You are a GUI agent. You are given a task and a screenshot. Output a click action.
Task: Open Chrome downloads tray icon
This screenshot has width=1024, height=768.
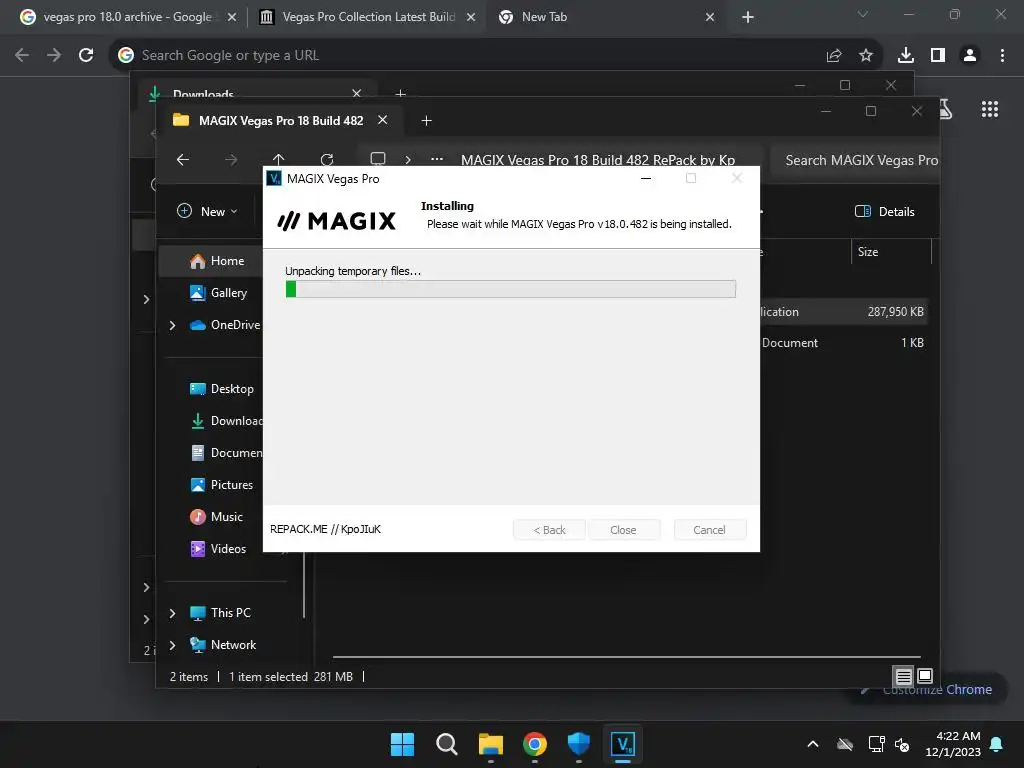[906, 56]
